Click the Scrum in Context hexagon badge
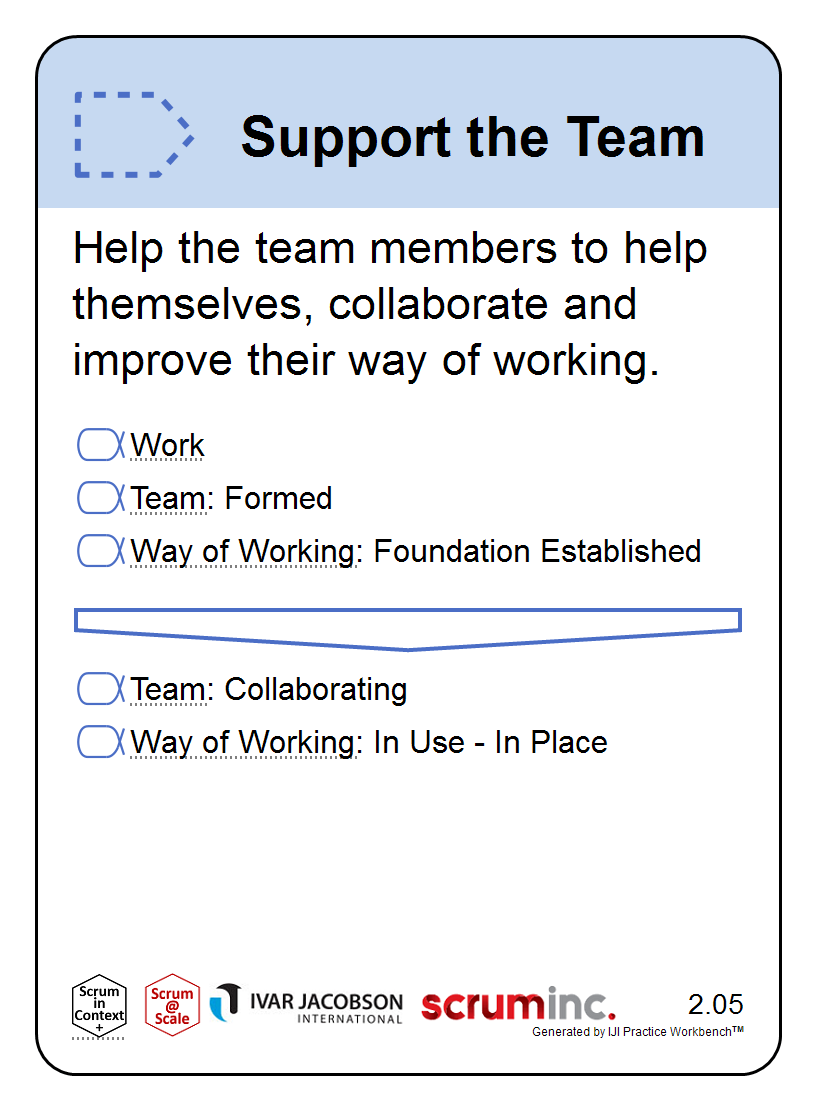The height and width of the screenshot is (1110, 816). [x=99, y=1007]
